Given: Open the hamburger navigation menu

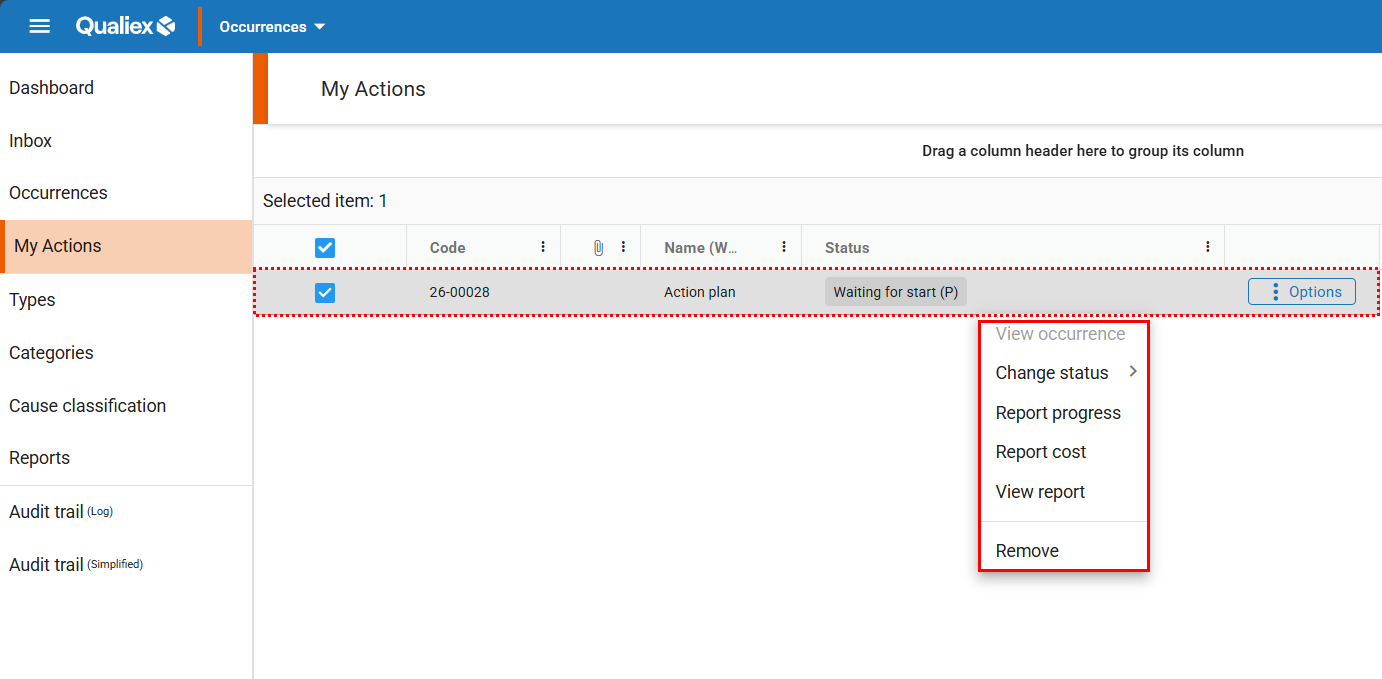Looking at the screenshot, I should pos(39,26).
